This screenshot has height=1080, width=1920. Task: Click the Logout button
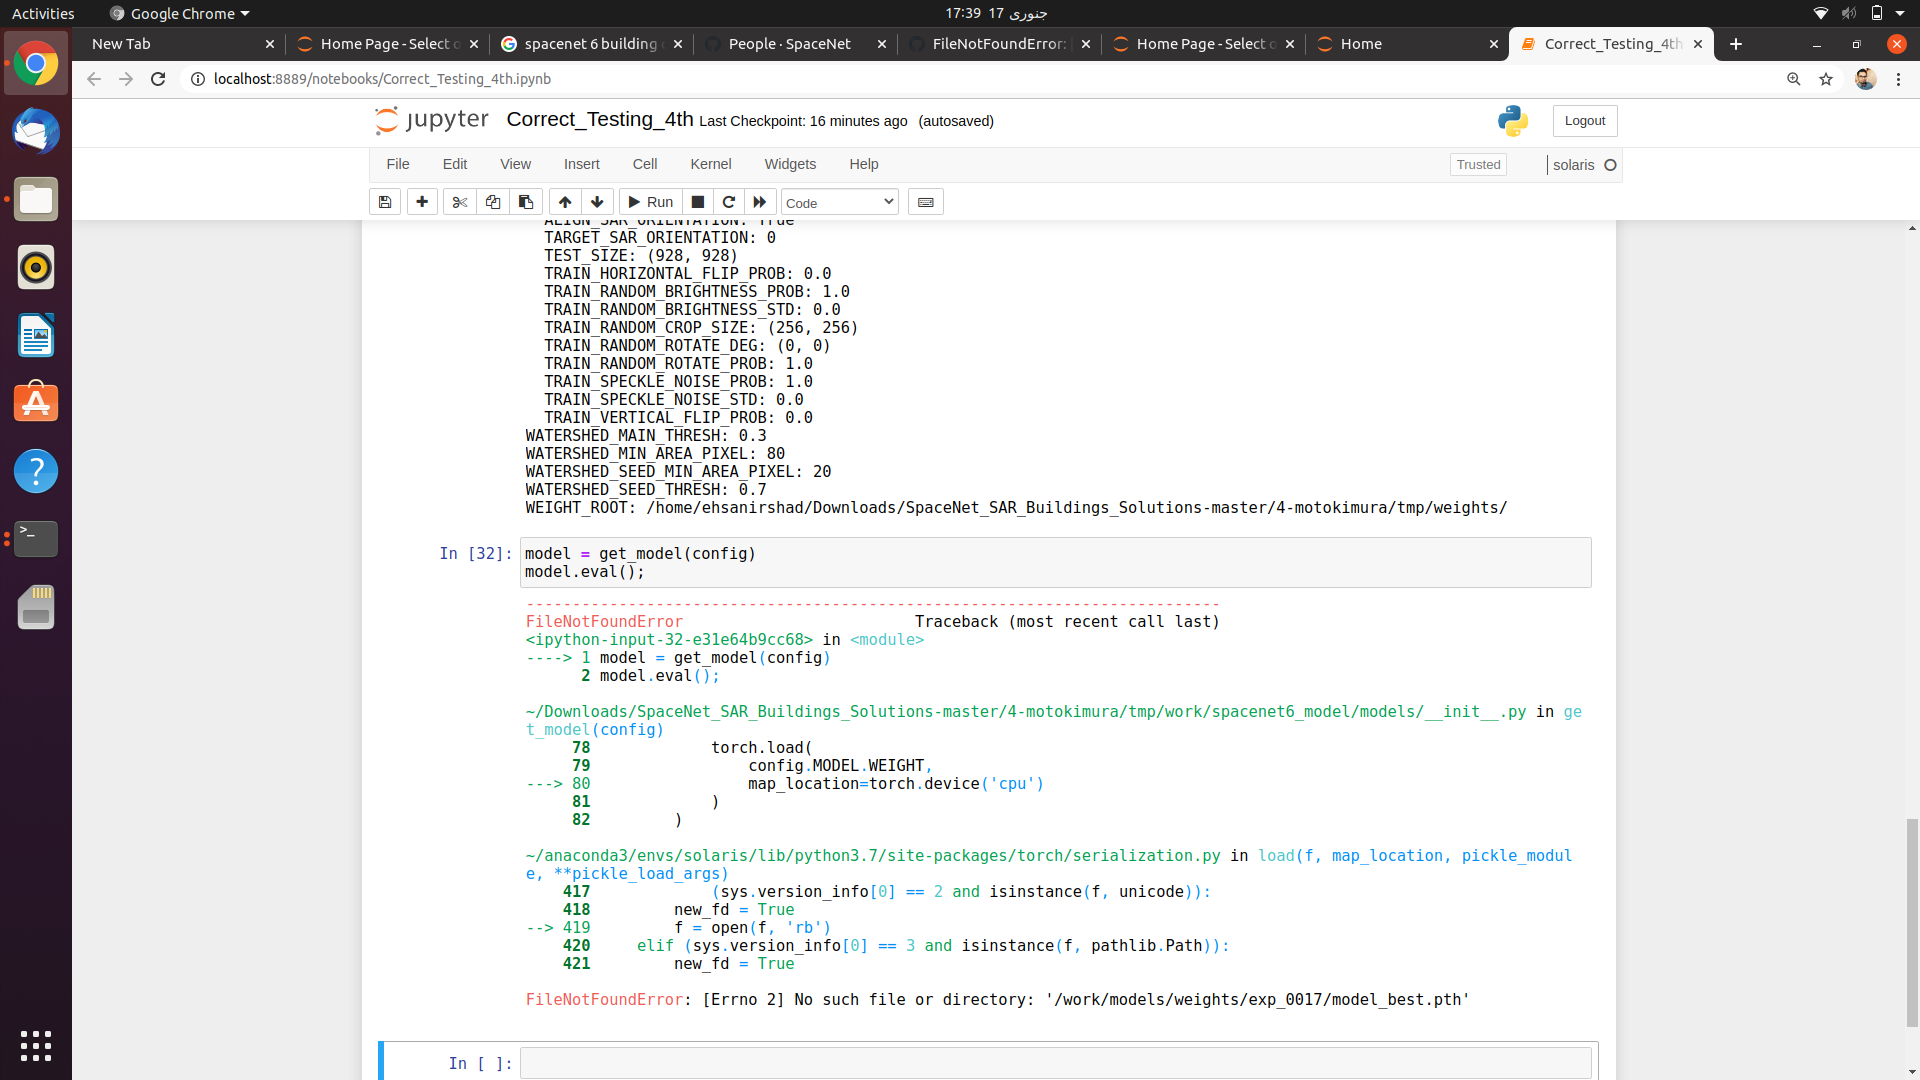tap(1584, 120)
